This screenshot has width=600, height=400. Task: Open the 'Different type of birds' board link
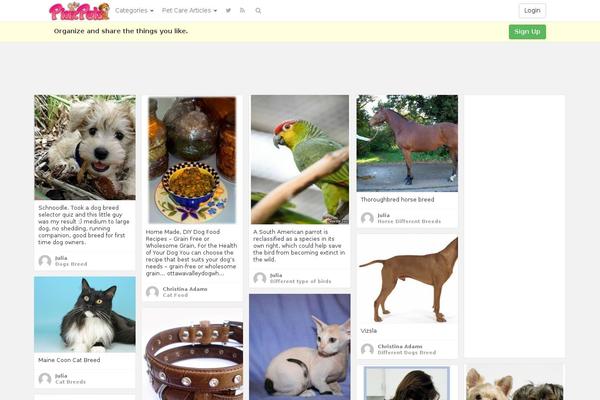click(x=301, y=281)
